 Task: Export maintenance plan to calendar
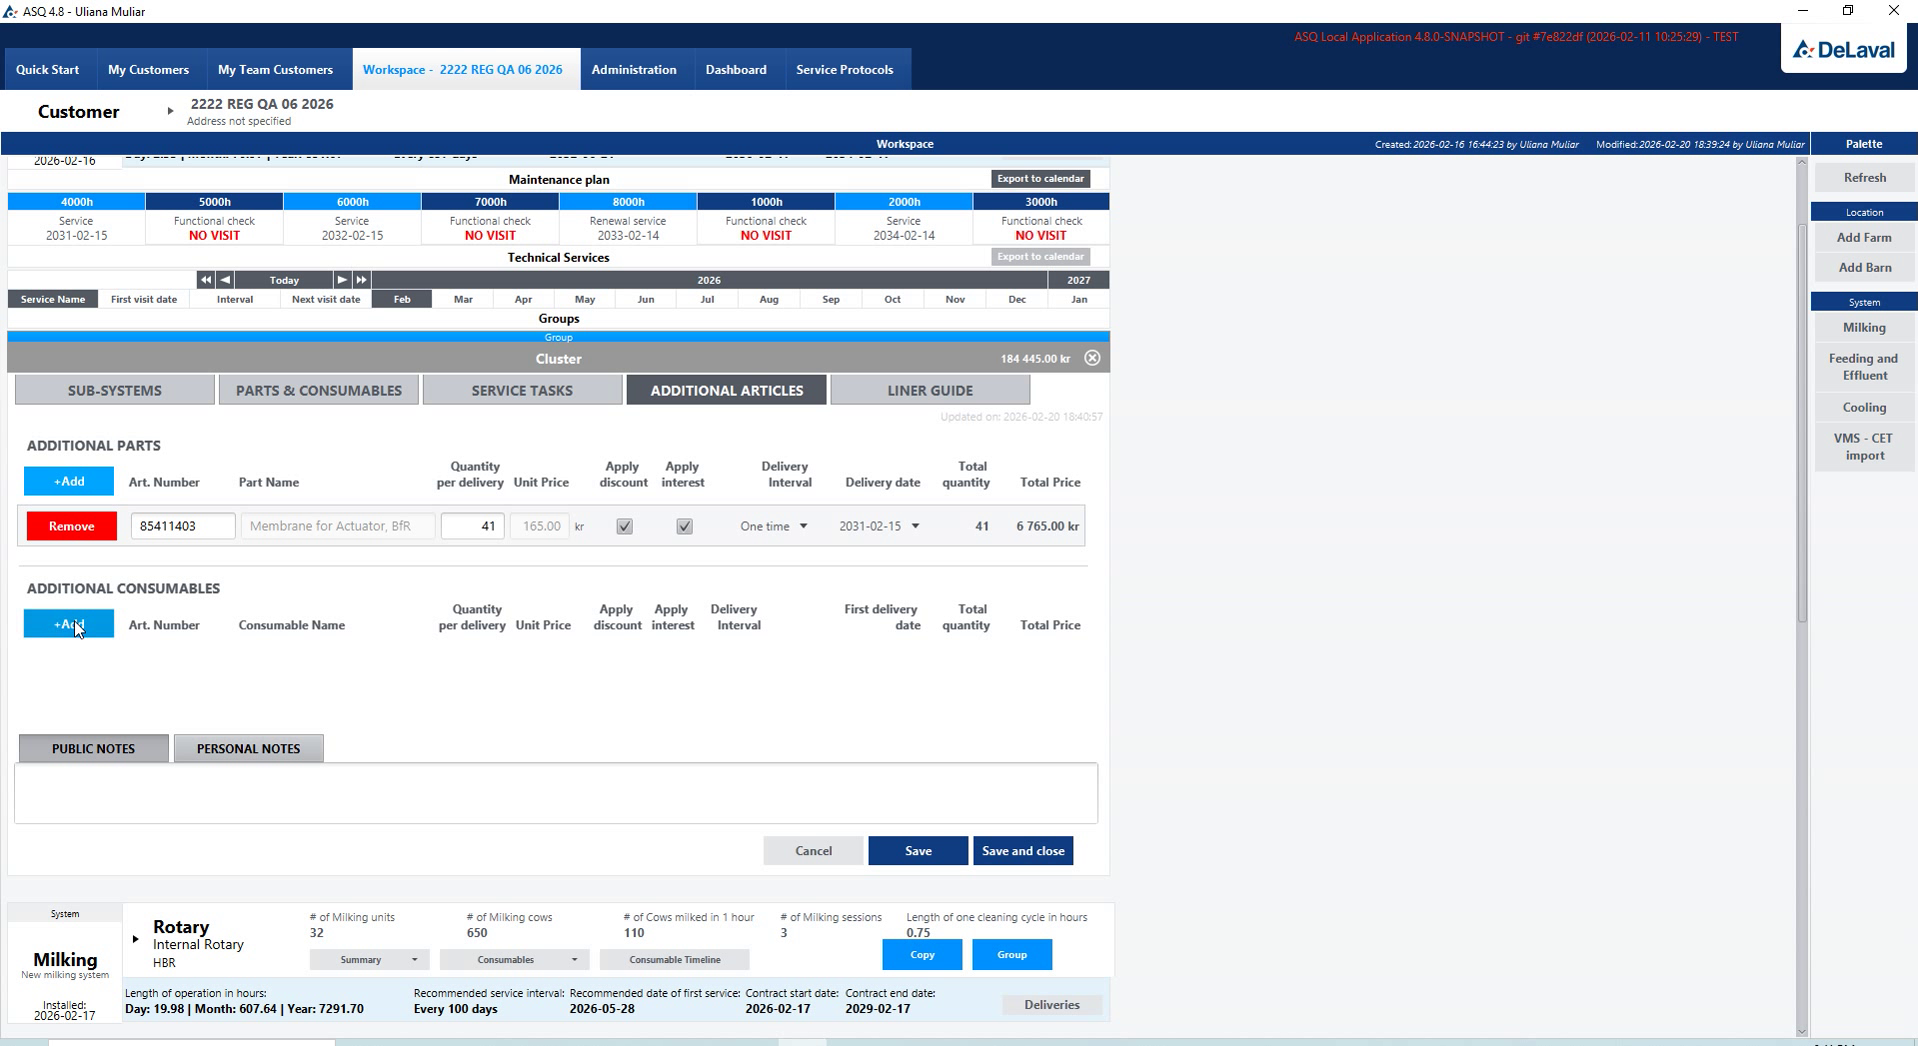(x=1041, y=179)
